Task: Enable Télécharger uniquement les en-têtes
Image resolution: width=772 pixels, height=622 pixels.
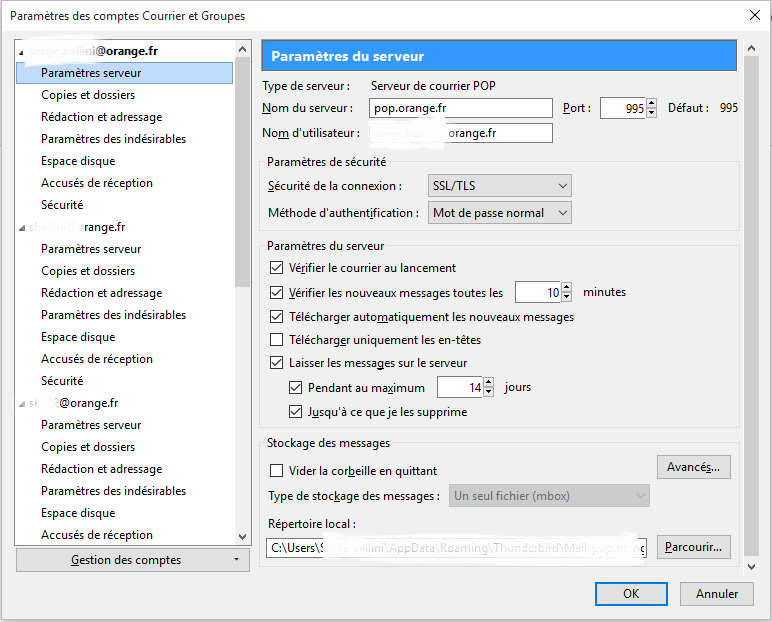Action: click(x=277, y=340)
